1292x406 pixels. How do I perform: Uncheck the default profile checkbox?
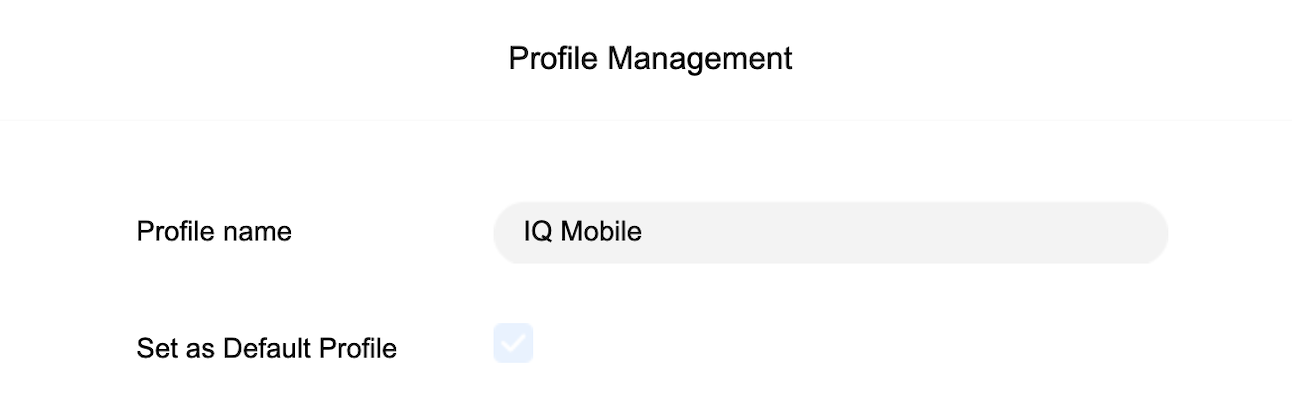click(x=513, y=343)
